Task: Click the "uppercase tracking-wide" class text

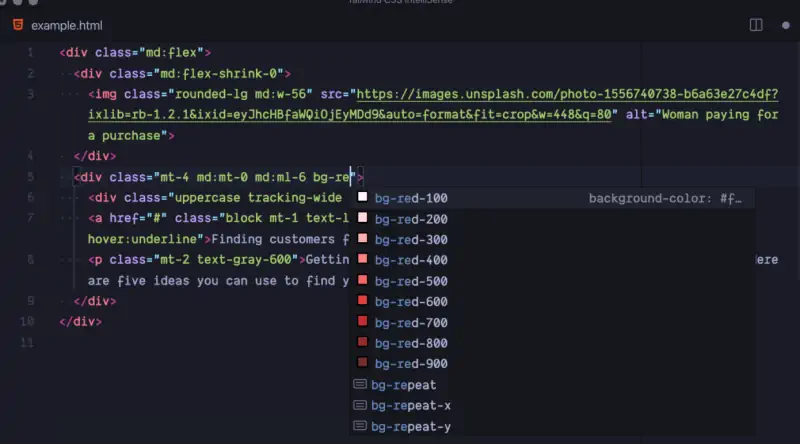Action: pyautogui.click(x=258, y=198)
